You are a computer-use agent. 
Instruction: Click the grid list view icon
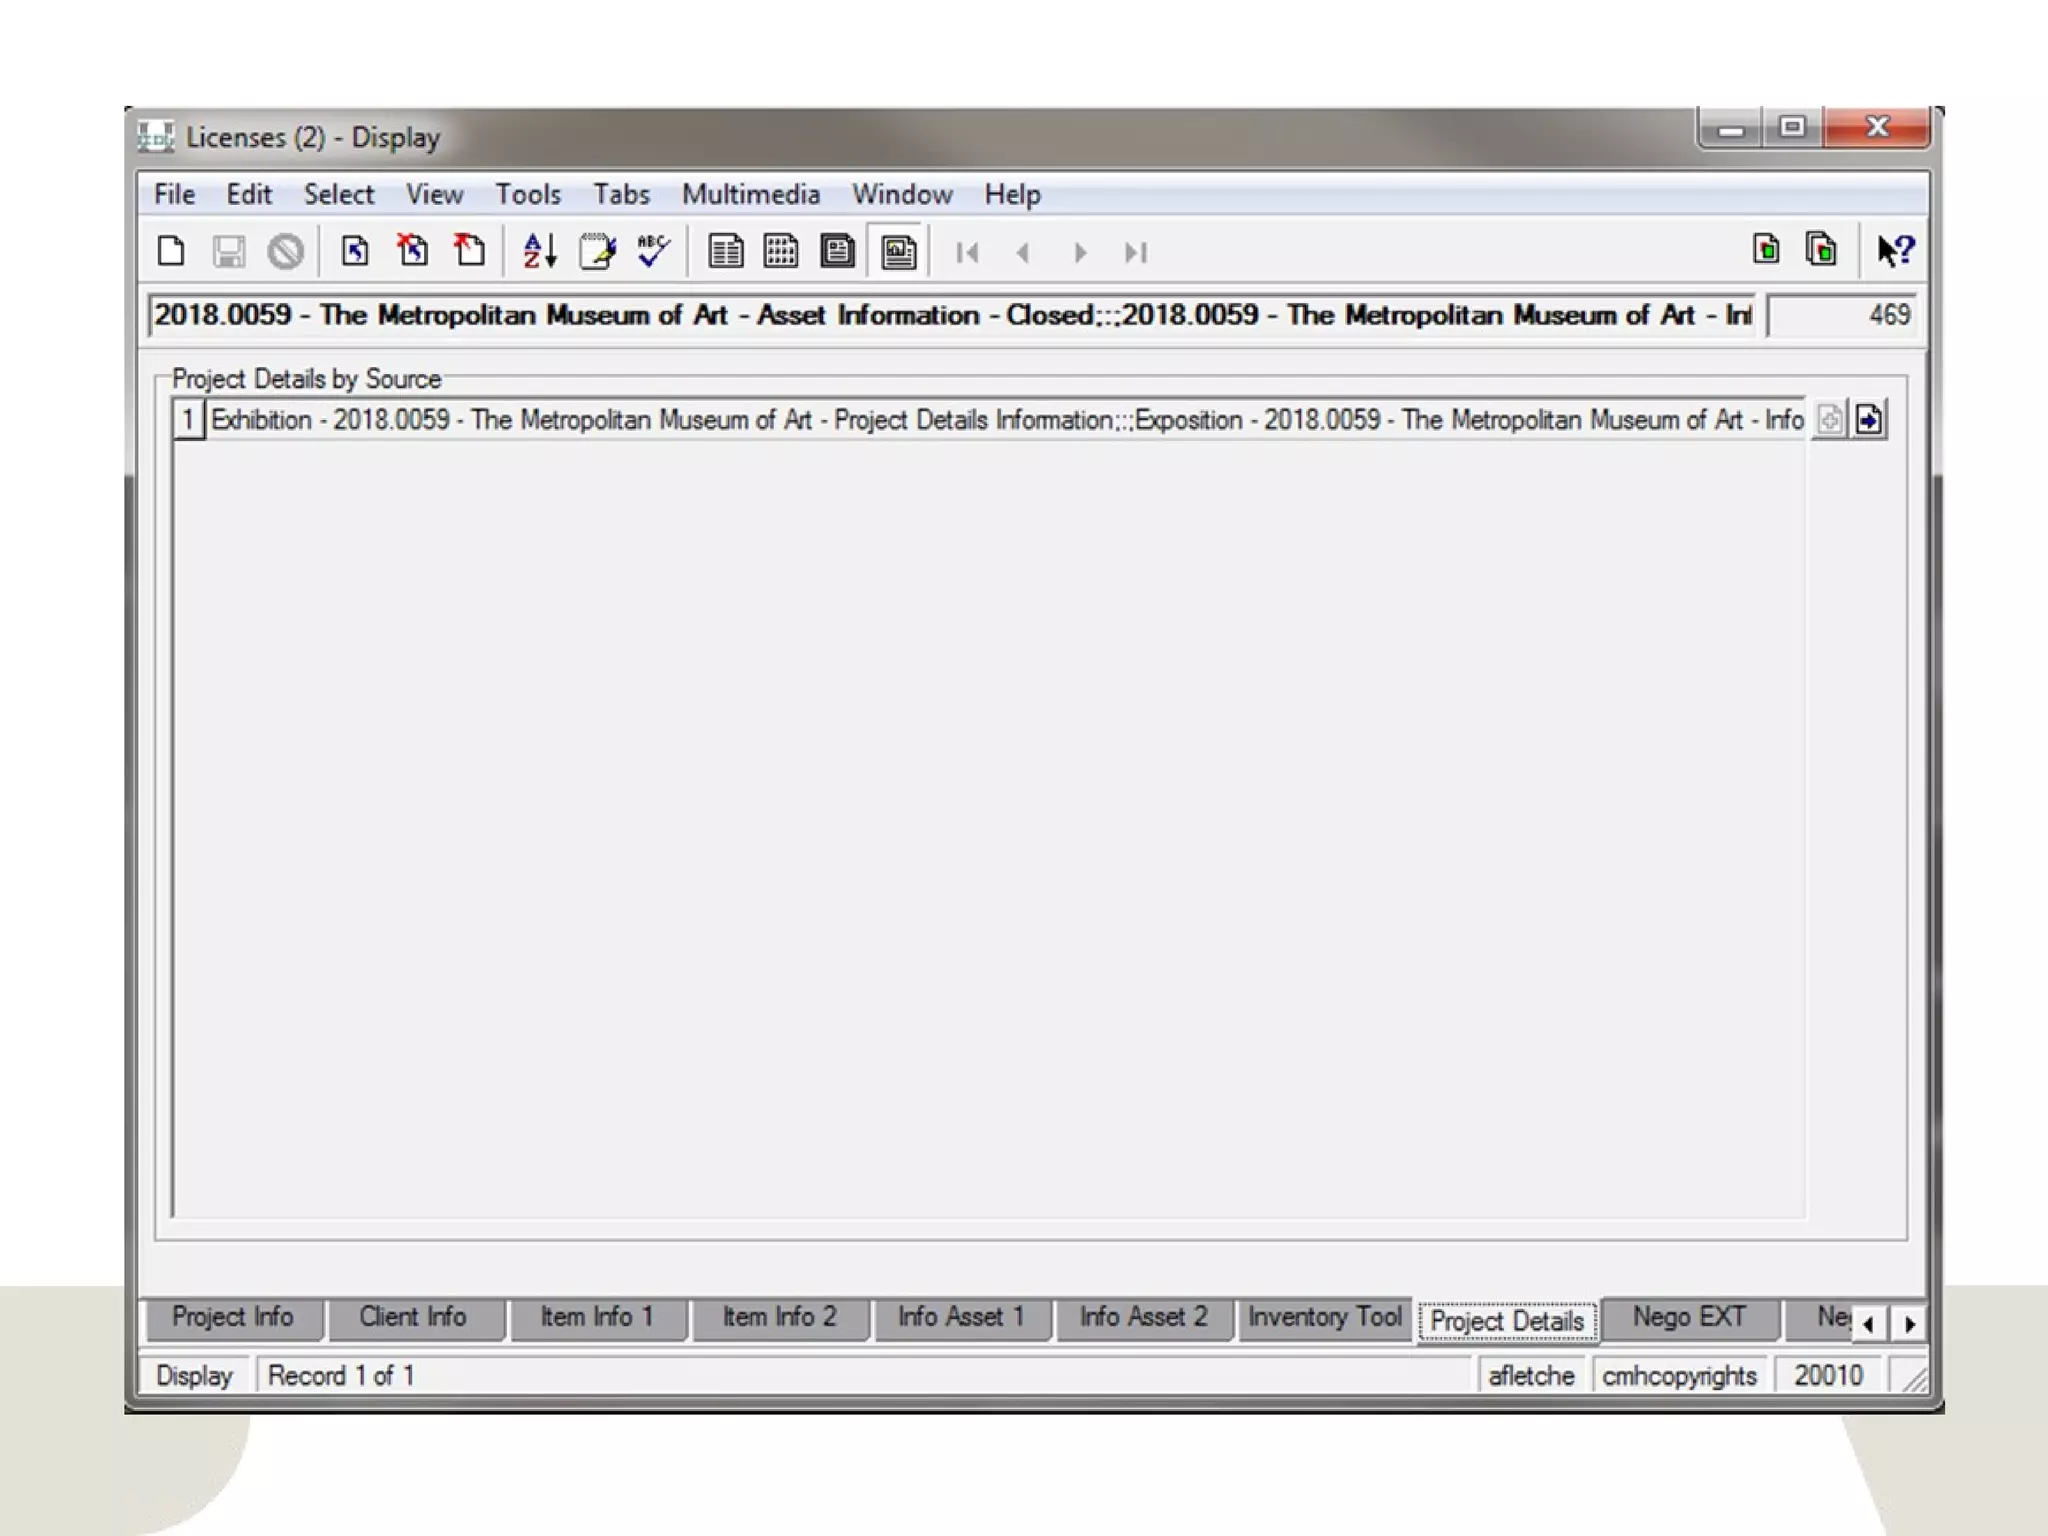[780, 251]
